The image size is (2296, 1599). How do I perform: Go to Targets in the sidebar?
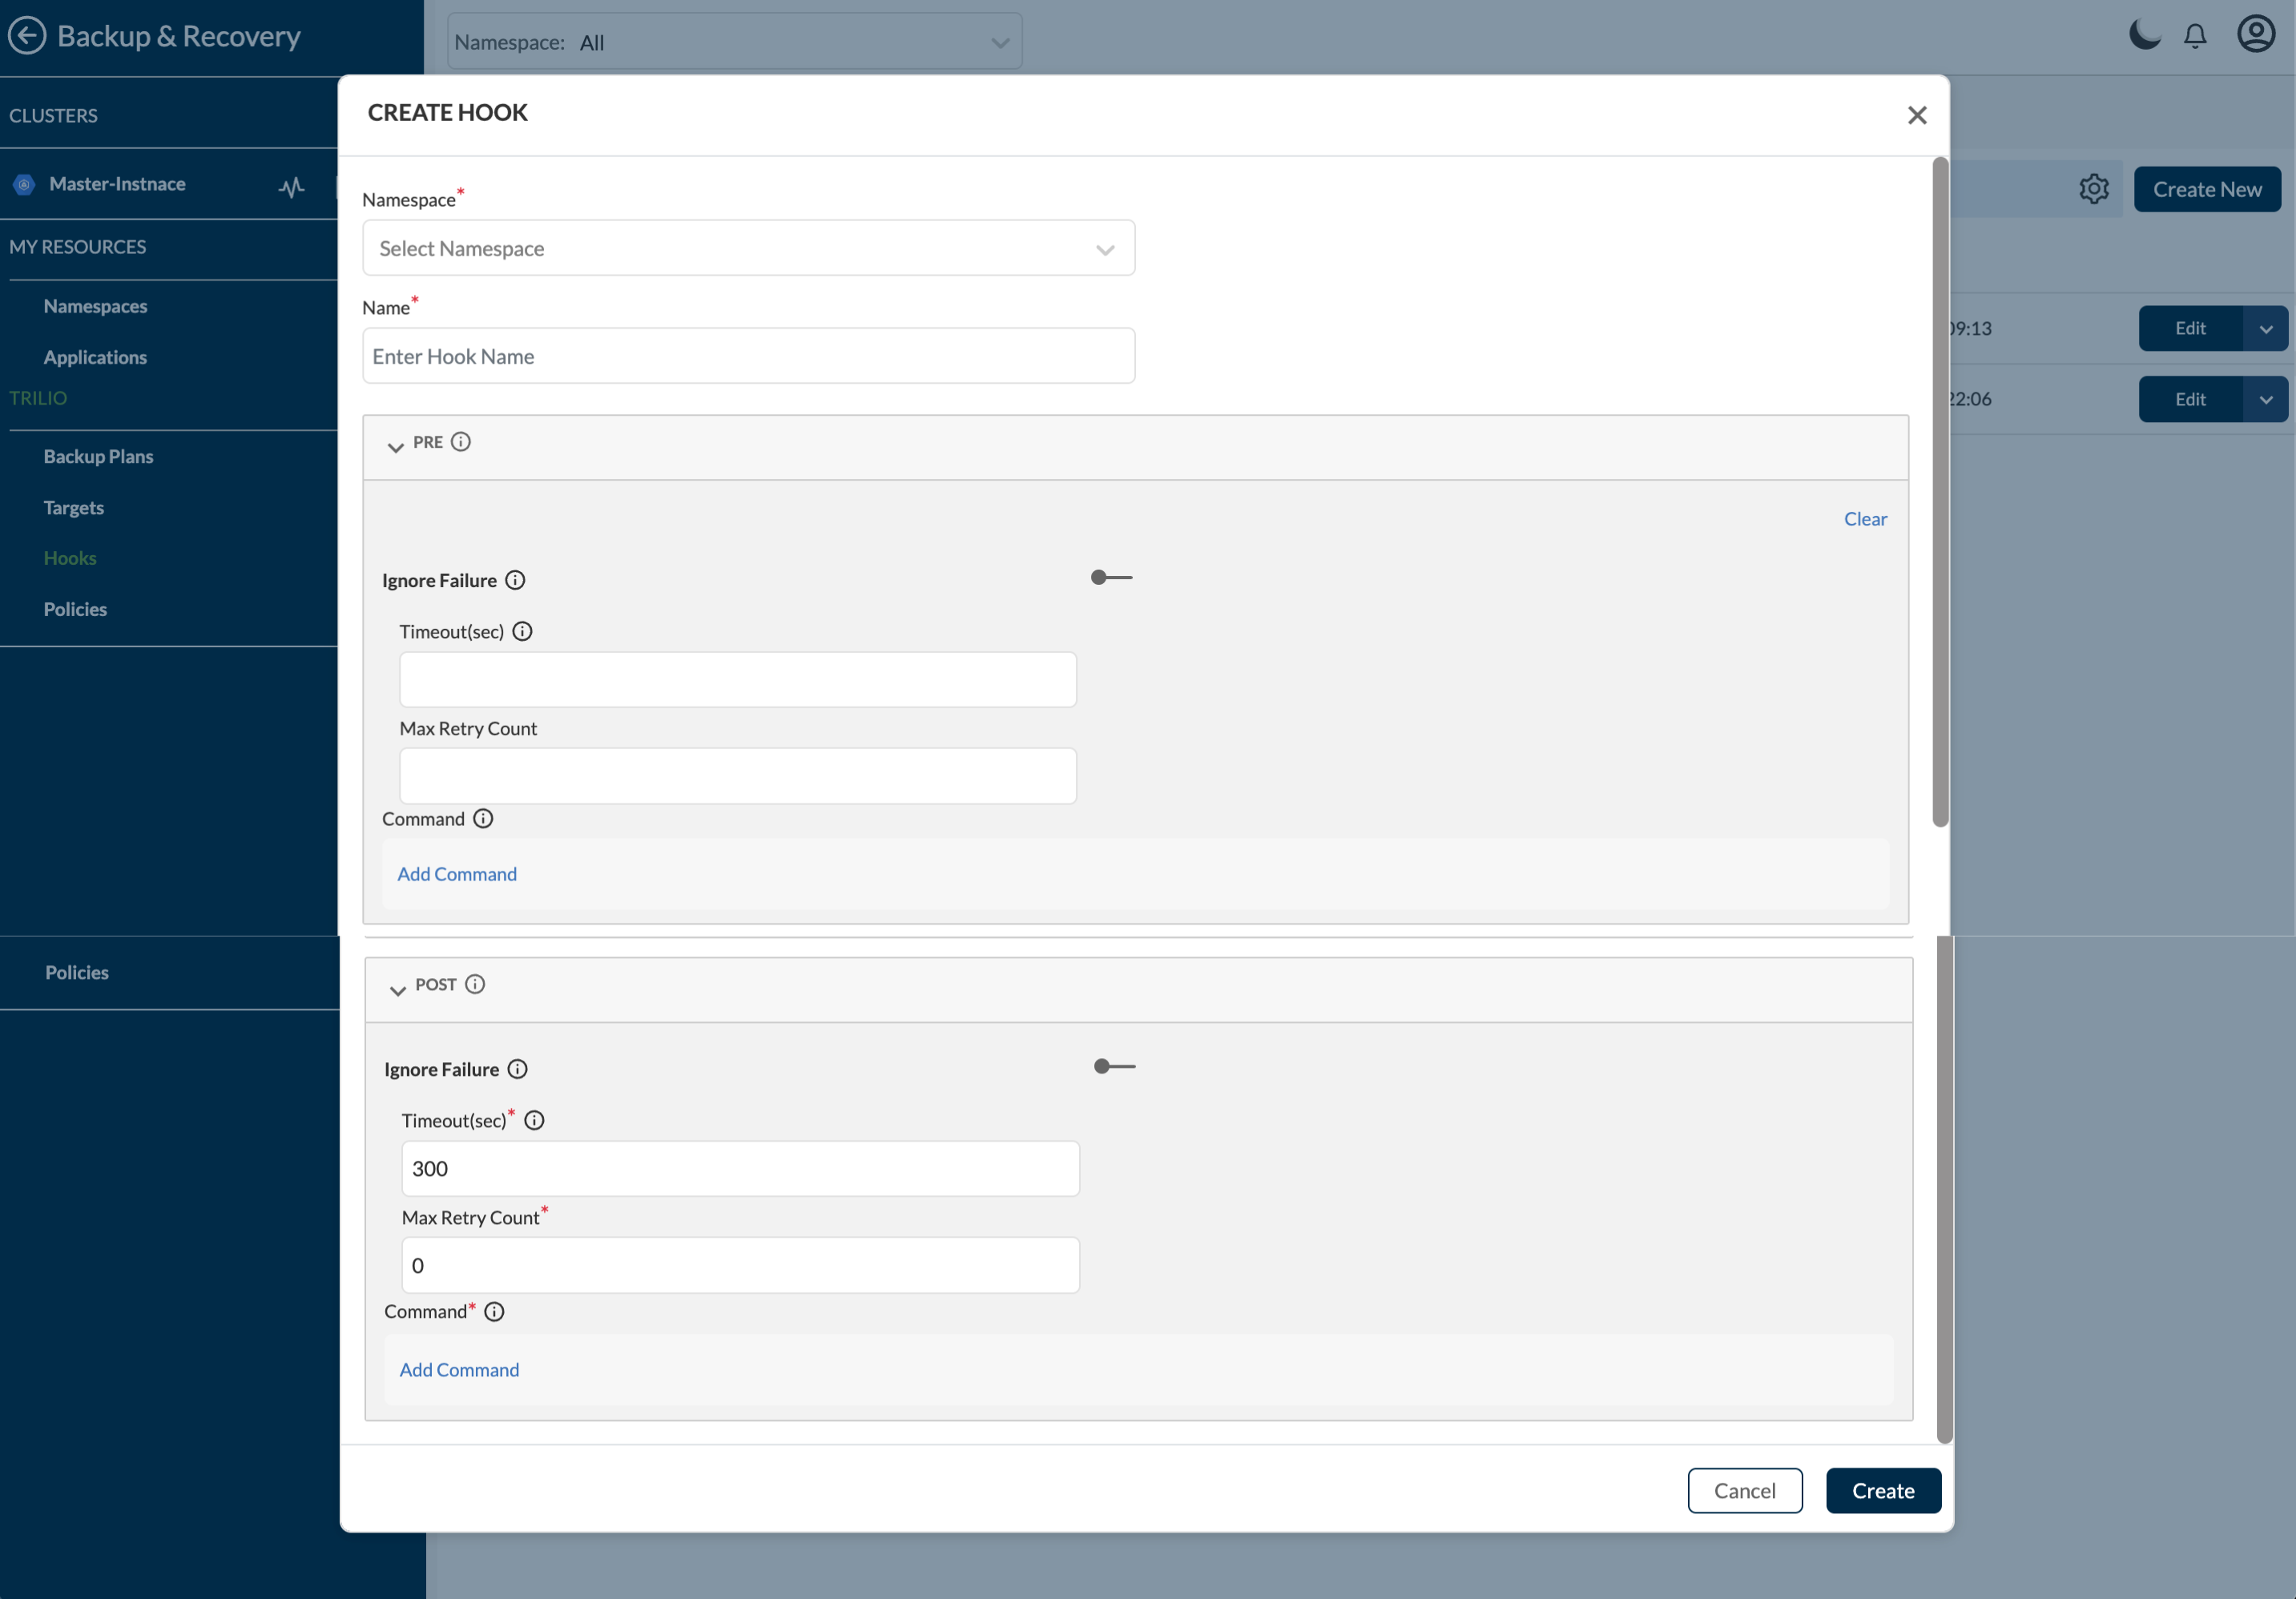point(74,507)
